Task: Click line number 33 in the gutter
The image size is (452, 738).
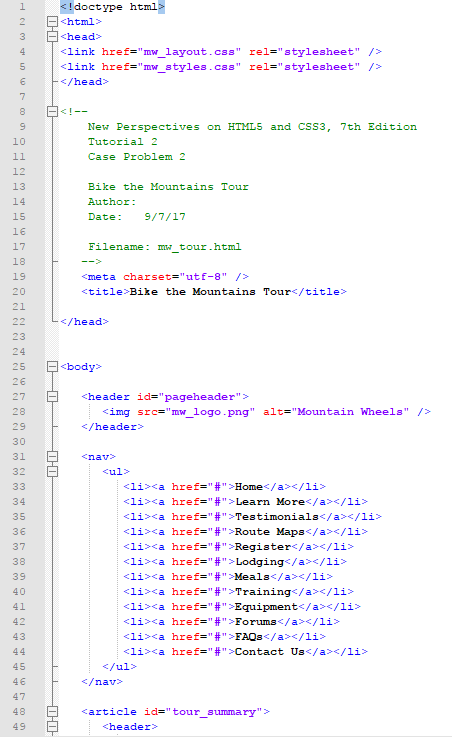Action: (x=19, y=487)
